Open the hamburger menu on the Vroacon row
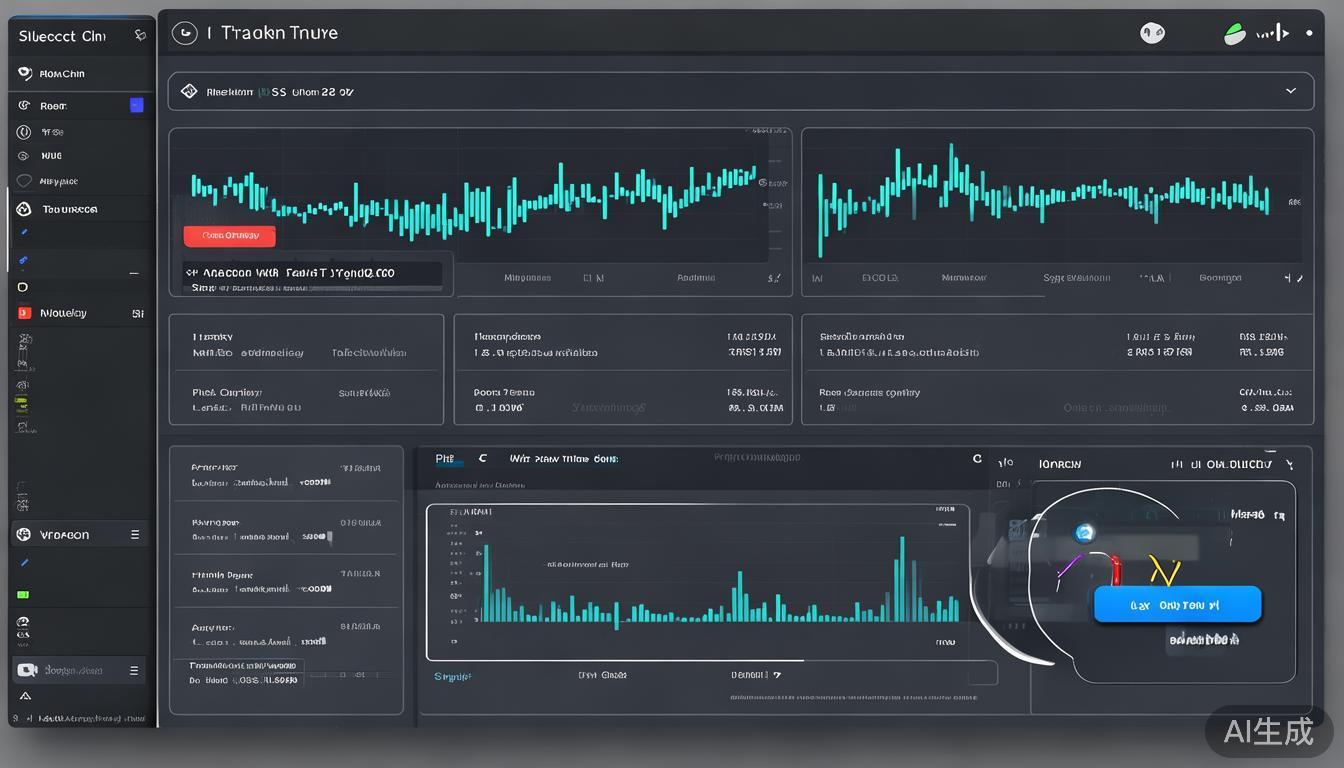Screen dimensions: 1344x768 (x=135, y=535)
